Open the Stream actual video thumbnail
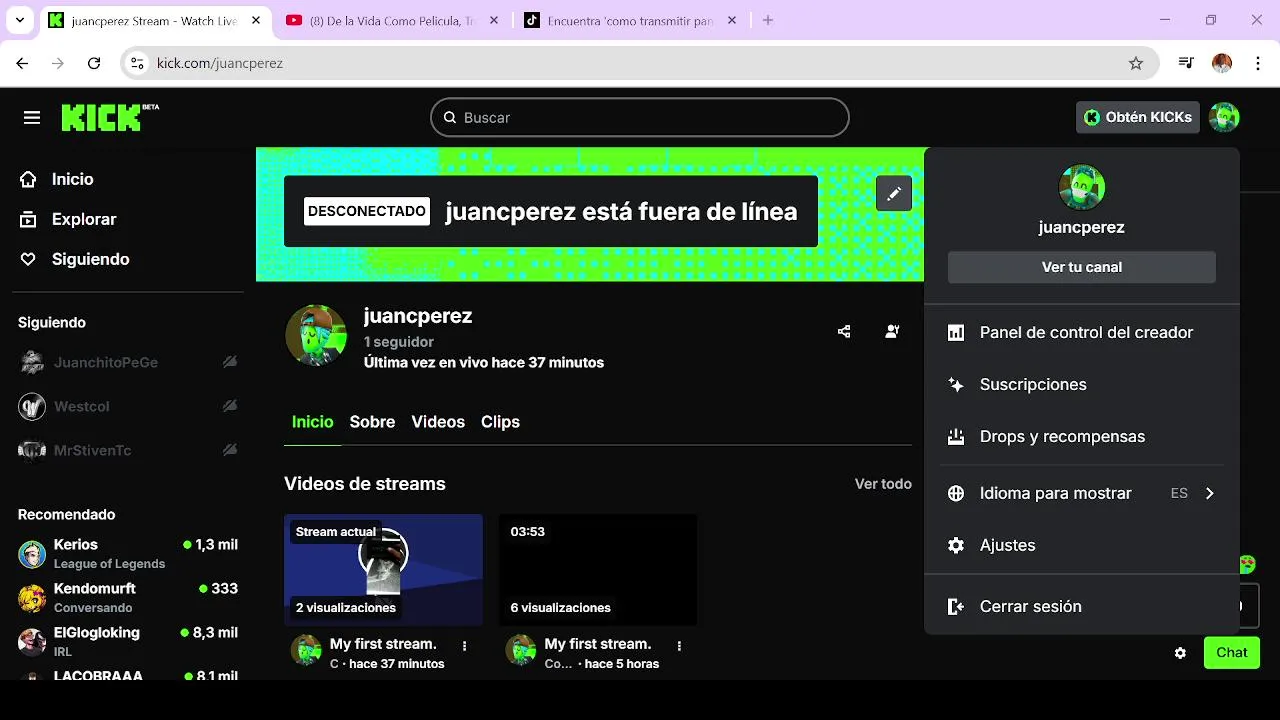 pos(383,570)
